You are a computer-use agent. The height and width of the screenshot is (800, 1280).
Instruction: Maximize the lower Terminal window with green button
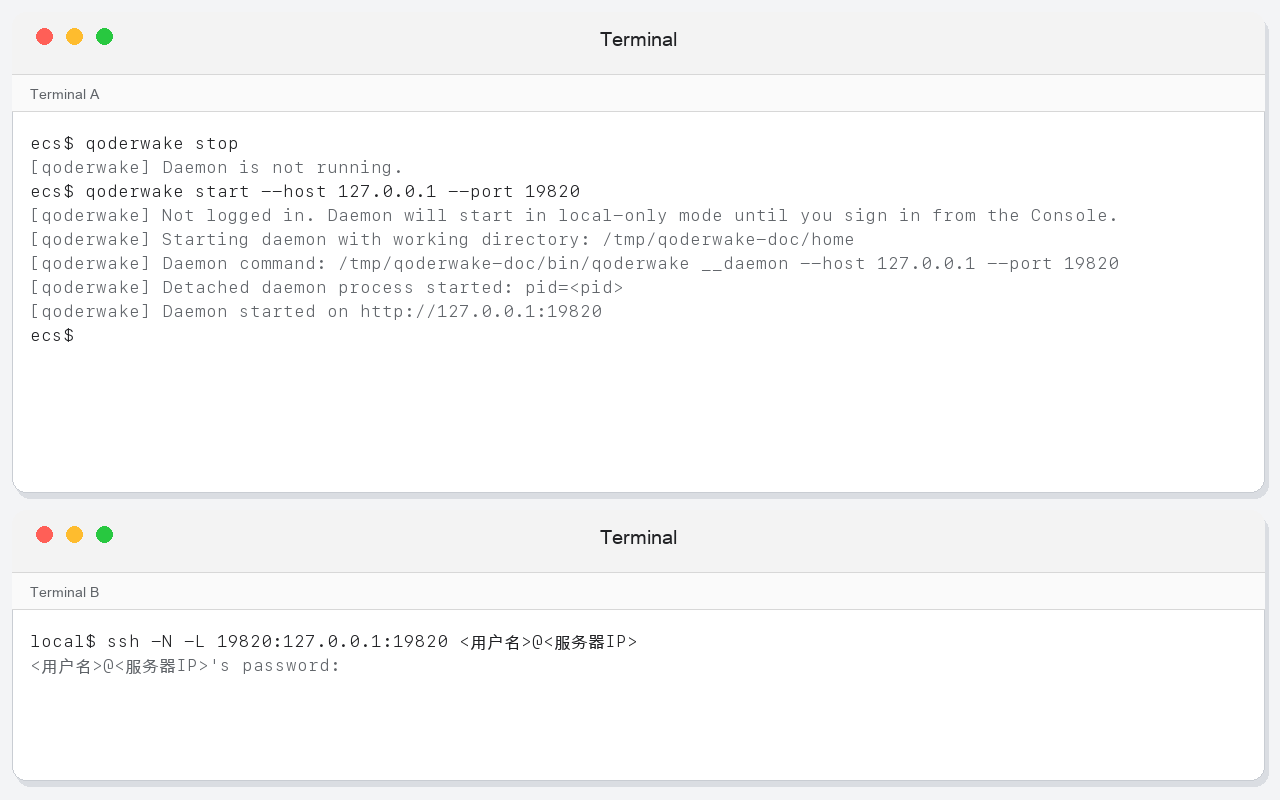pyautogui.click(x=104, y=535)
